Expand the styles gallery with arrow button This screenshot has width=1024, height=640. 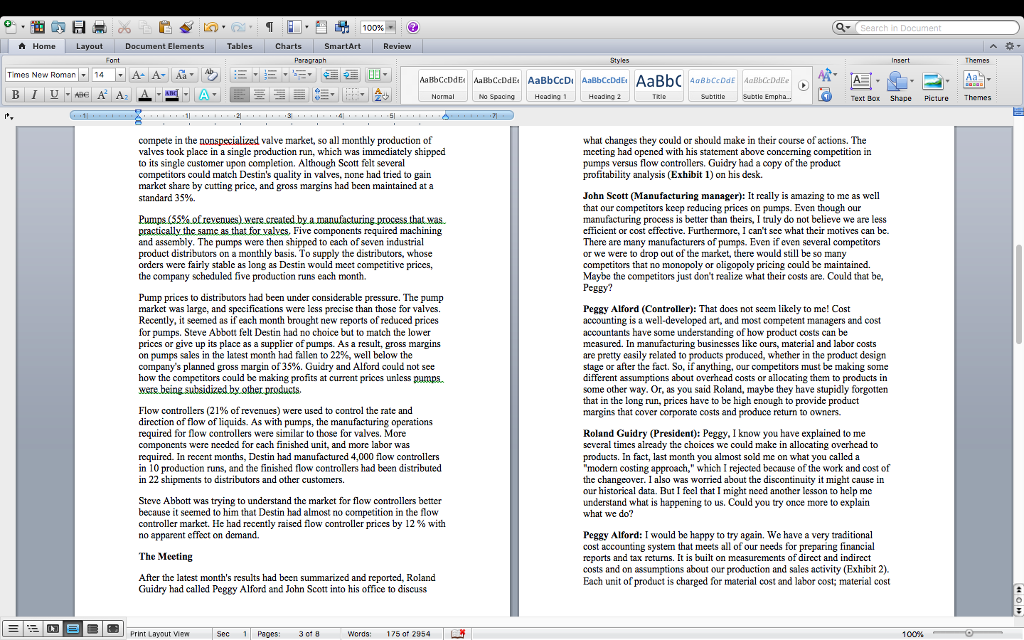tap(803, 86)
